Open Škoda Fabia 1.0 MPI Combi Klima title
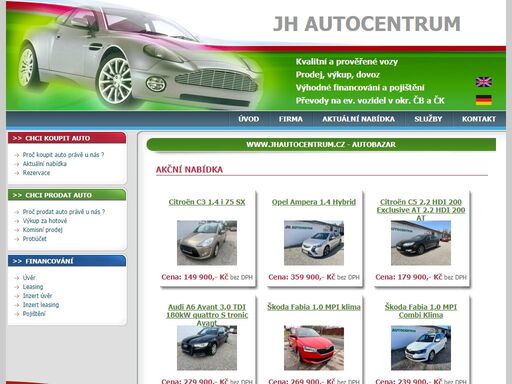The height and width of the screenshot is (384, 512). (421, 311)
